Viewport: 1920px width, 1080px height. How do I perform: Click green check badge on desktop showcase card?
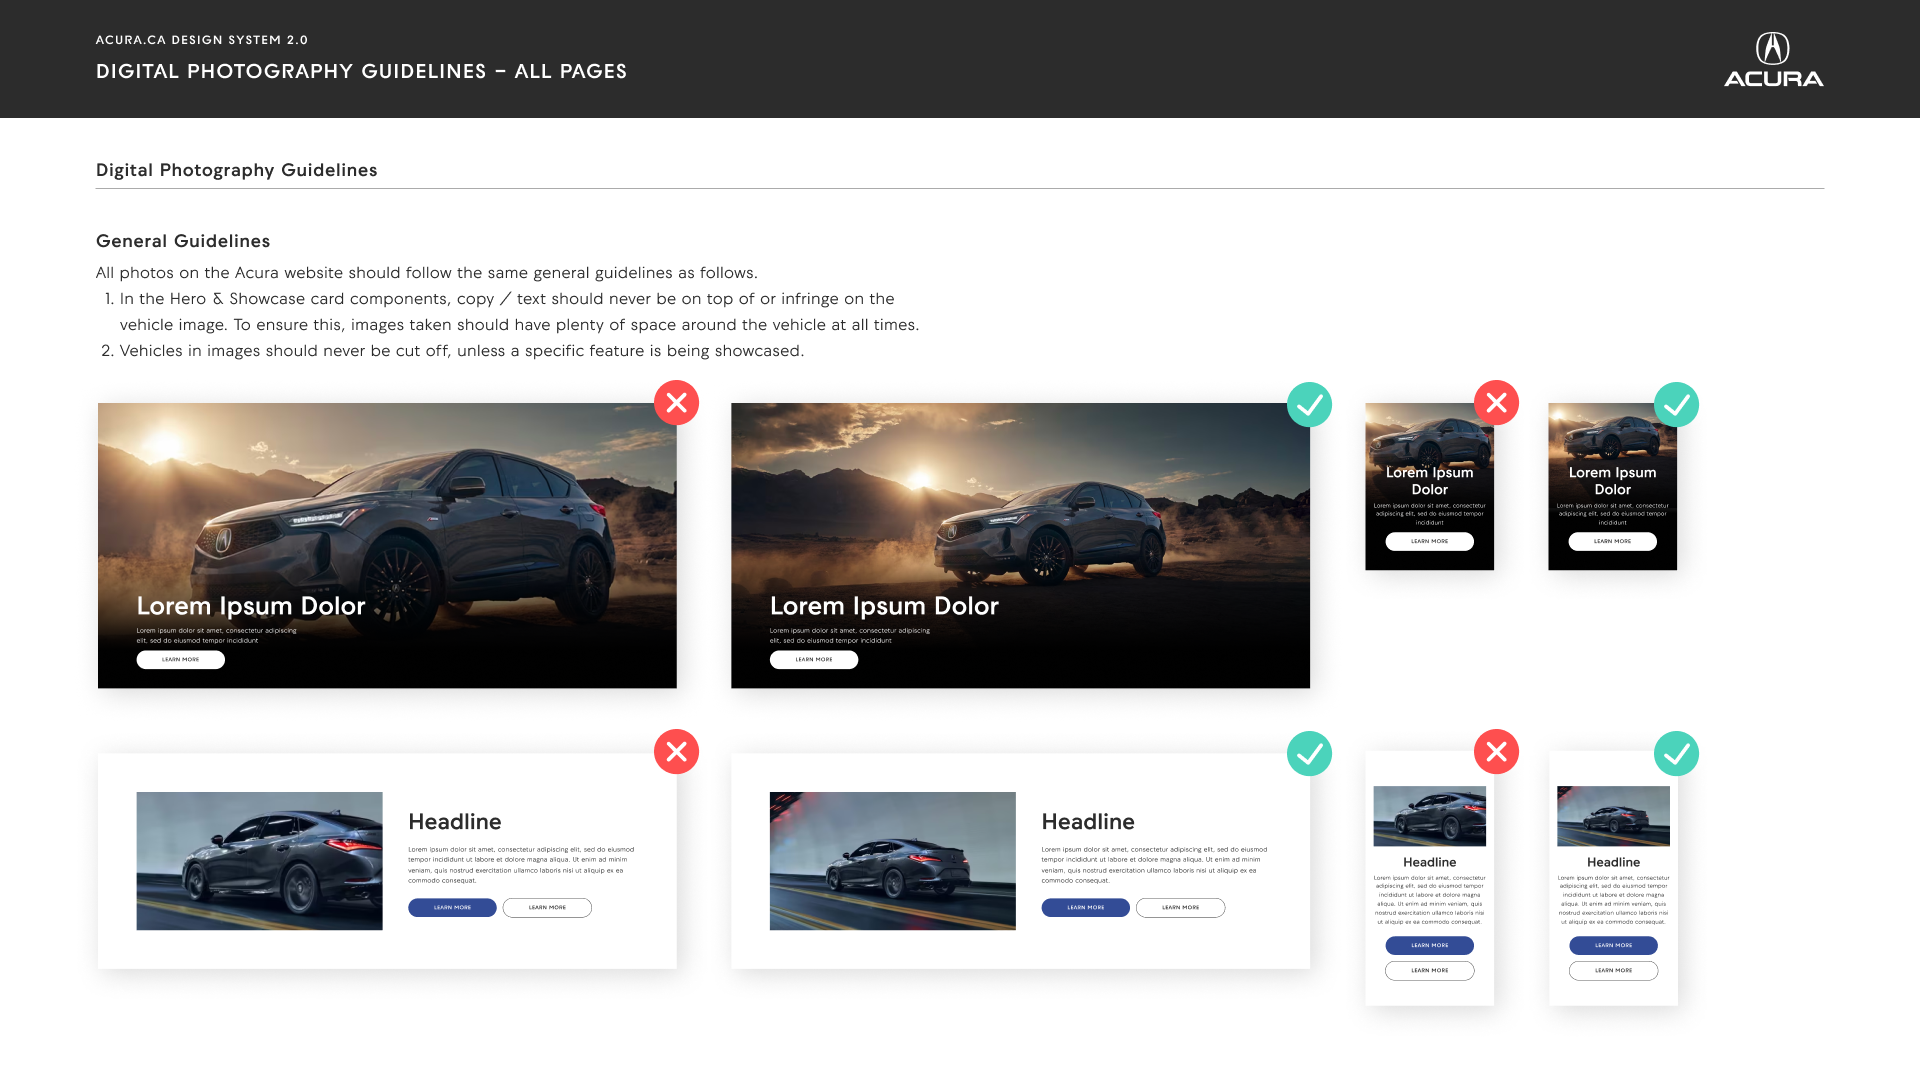[x=1309, y=754]
